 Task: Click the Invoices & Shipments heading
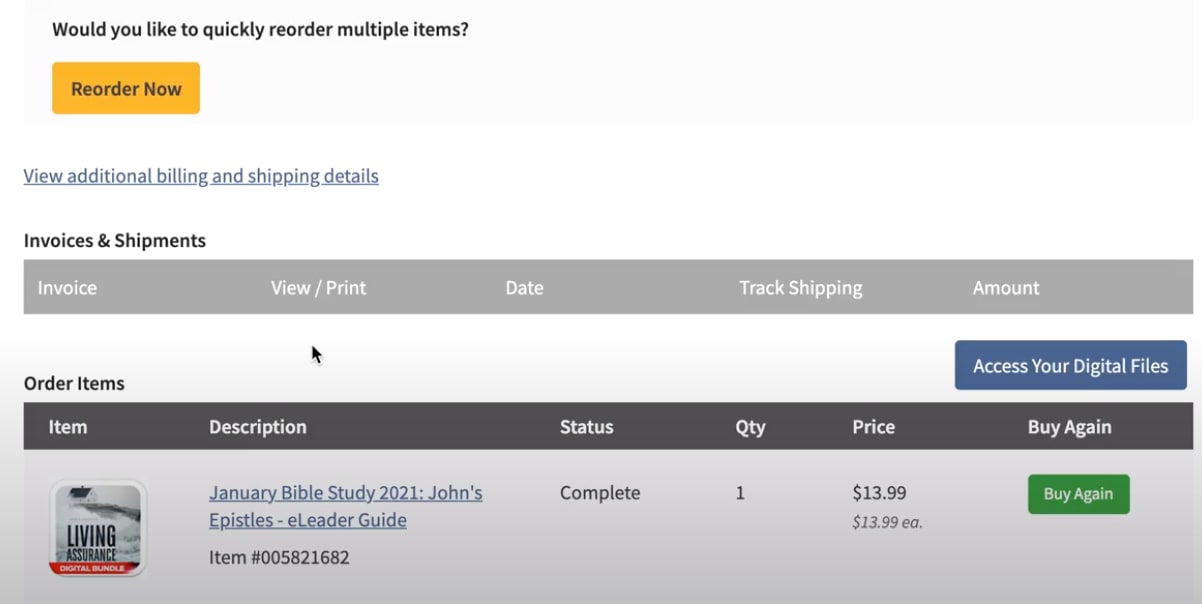(115, 241)
